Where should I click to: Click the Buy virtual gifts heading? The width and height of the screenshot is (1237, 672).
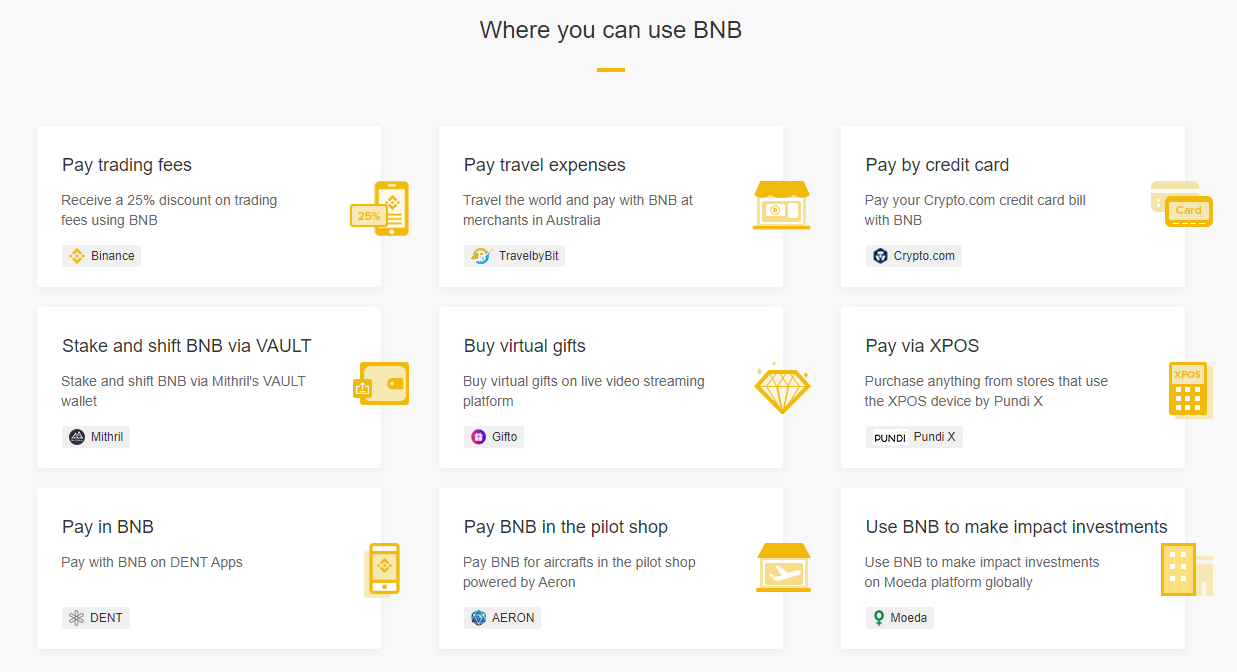point(525,346)
